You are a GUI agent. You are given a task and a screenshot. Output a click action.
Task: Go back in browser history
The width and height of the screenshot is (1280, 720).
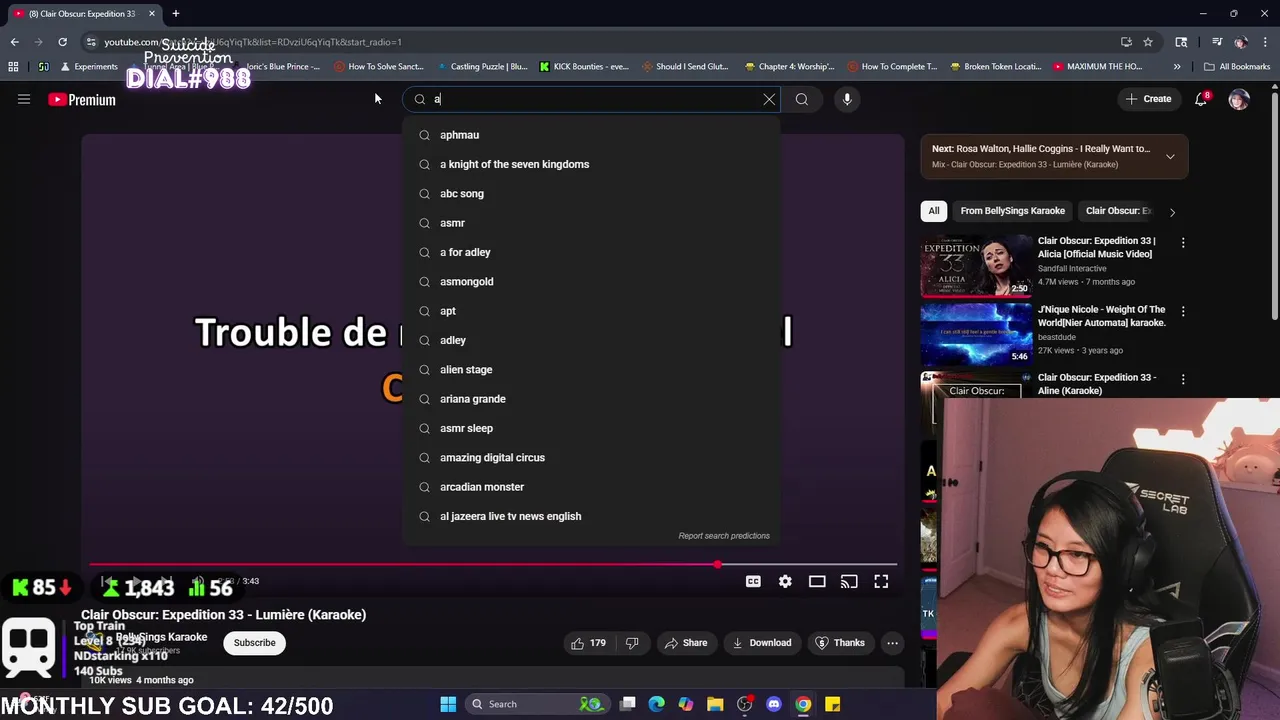coord(14,42)
